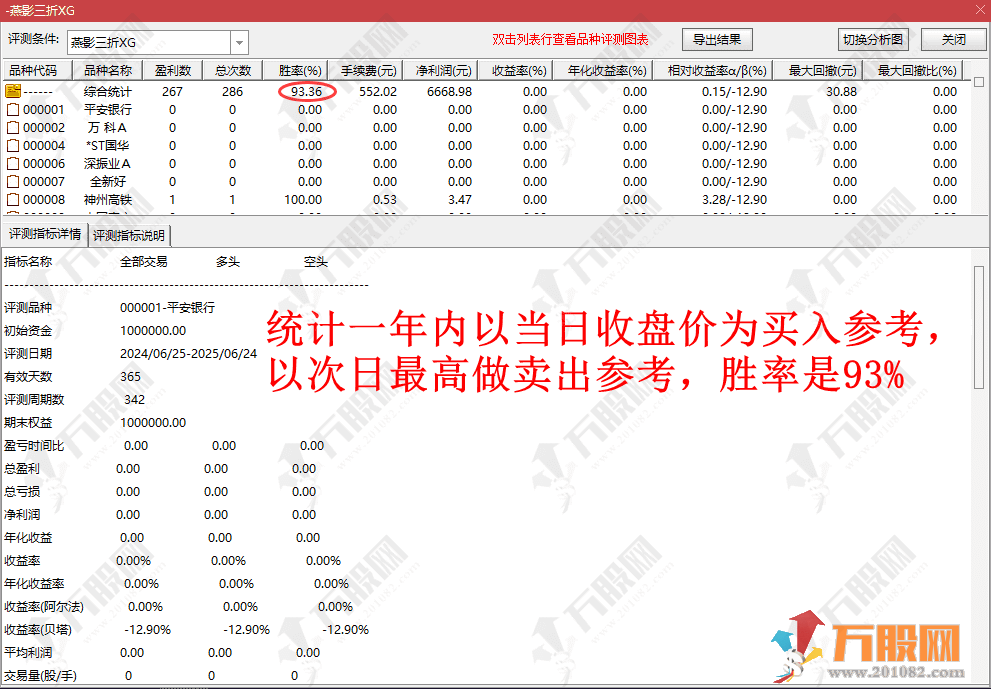Select the 全新好 row name
The image size is (991, 689).
point(107,181)
